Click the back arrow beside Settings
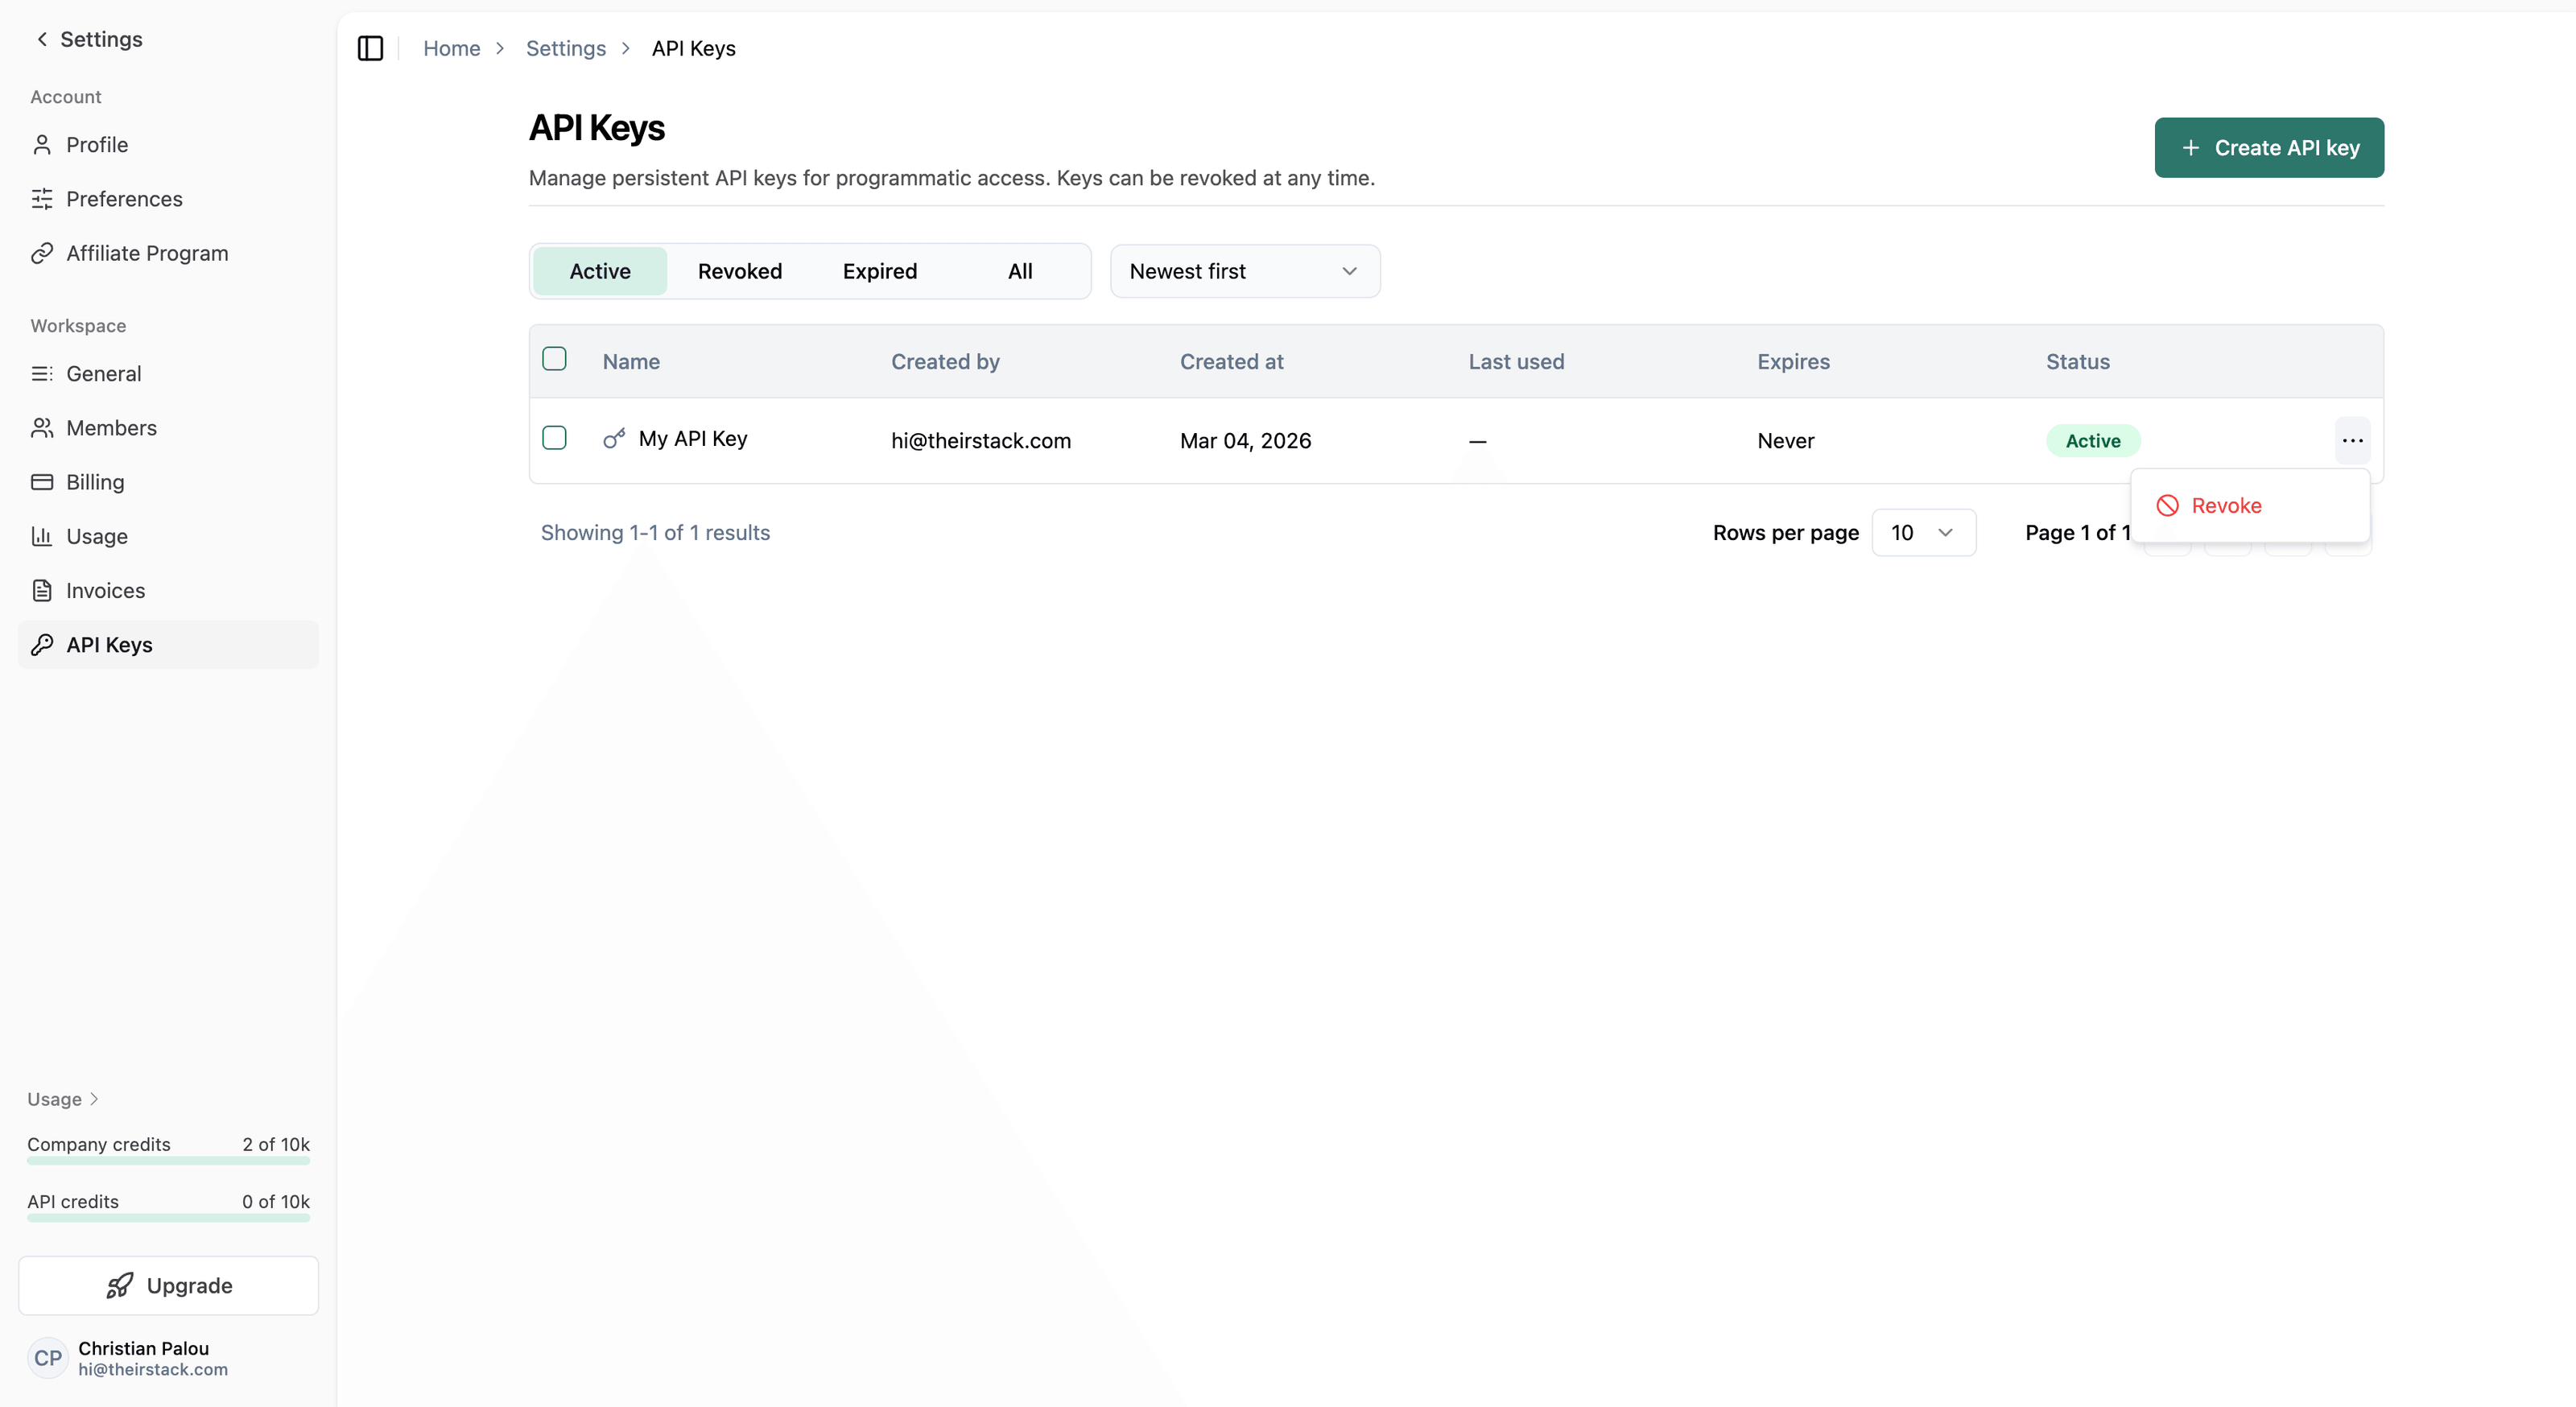Image resolution: width=2576 pixels, height=1407 pixels. [x=42, y=39]
